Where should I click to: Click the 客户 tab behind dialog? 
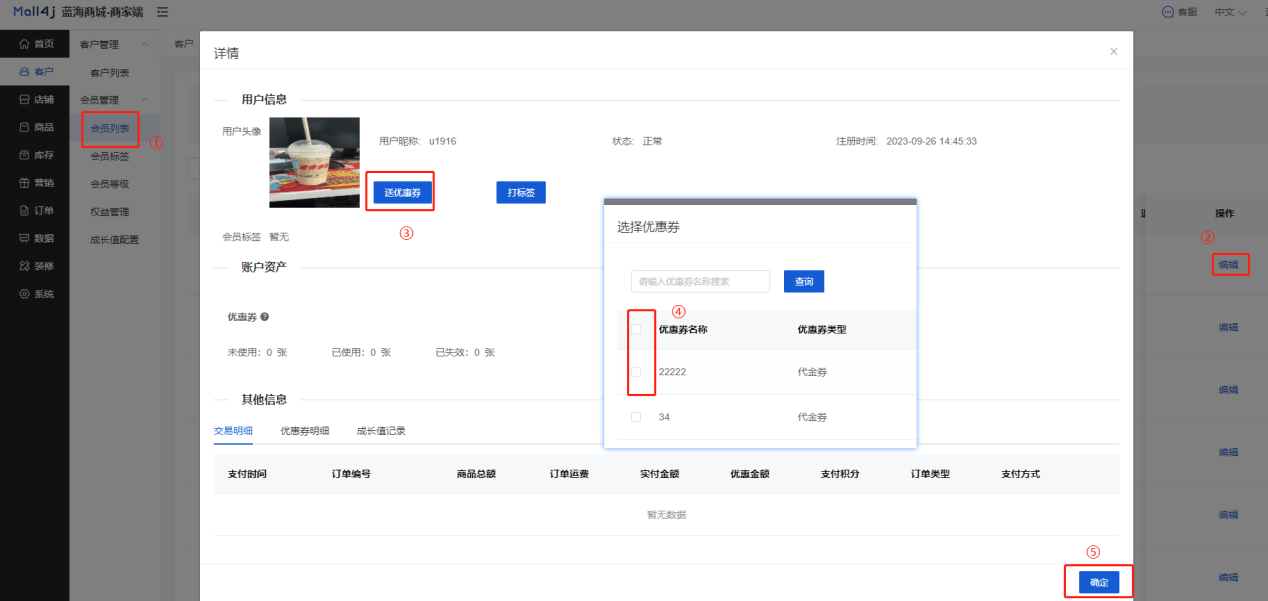coord(184,44)
